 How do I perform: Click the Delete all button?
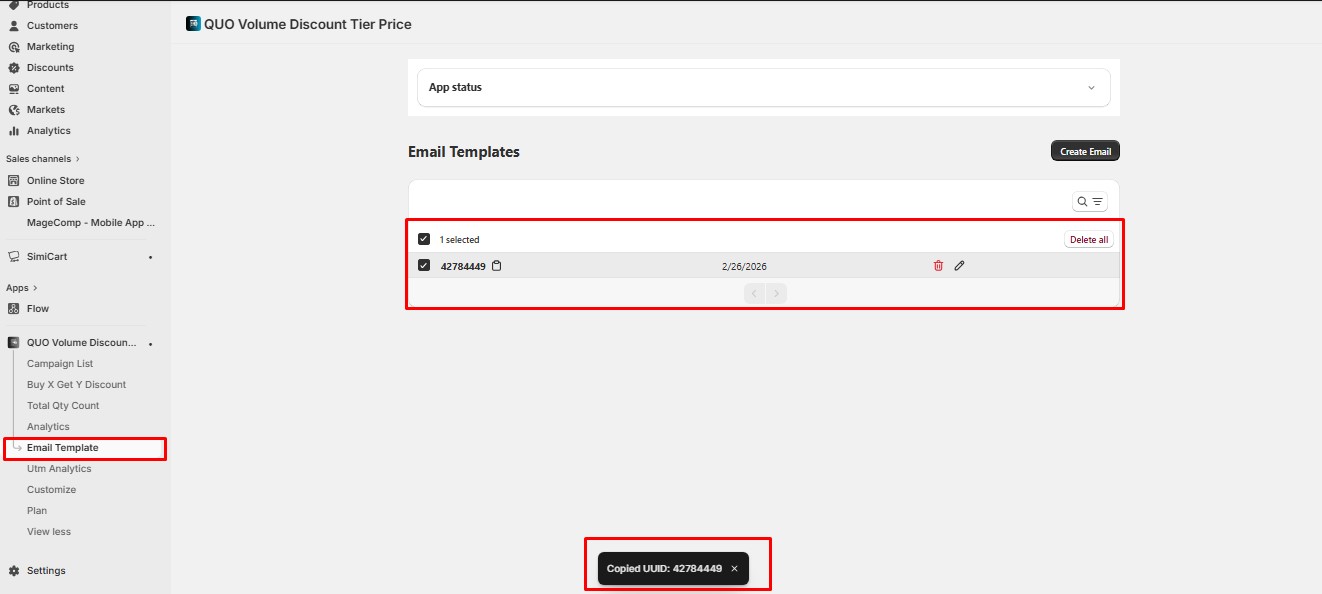coord(1088,240)
